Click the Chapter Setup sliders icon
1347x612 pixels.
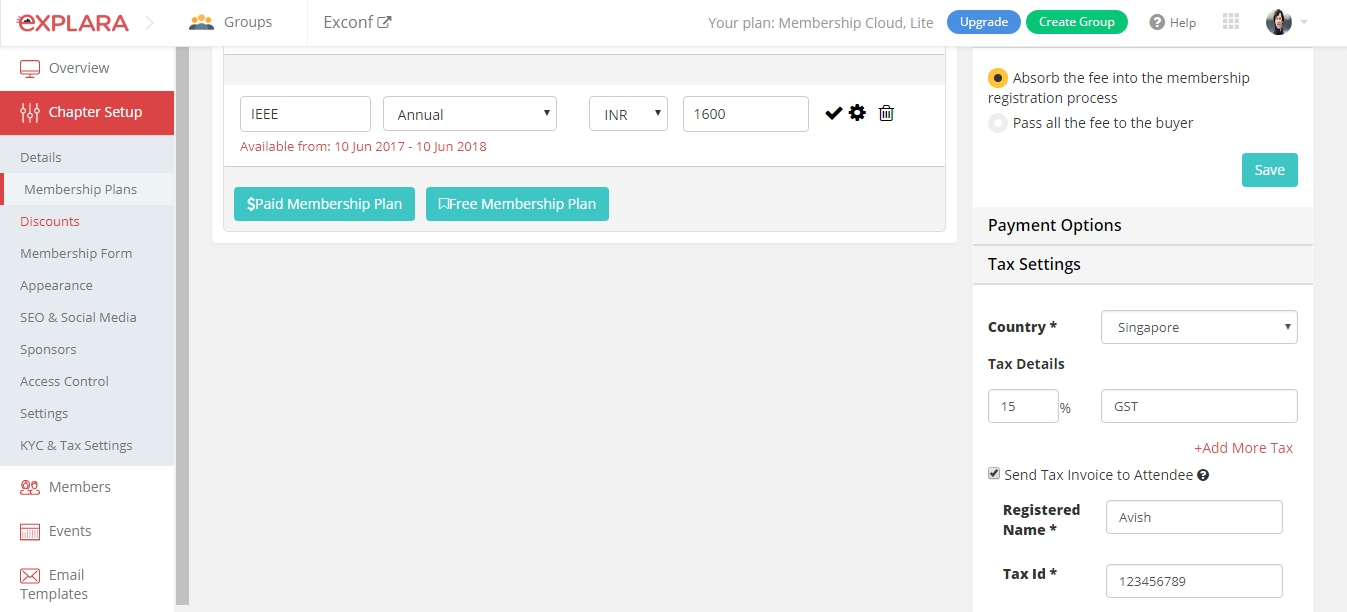coord(30,112)
